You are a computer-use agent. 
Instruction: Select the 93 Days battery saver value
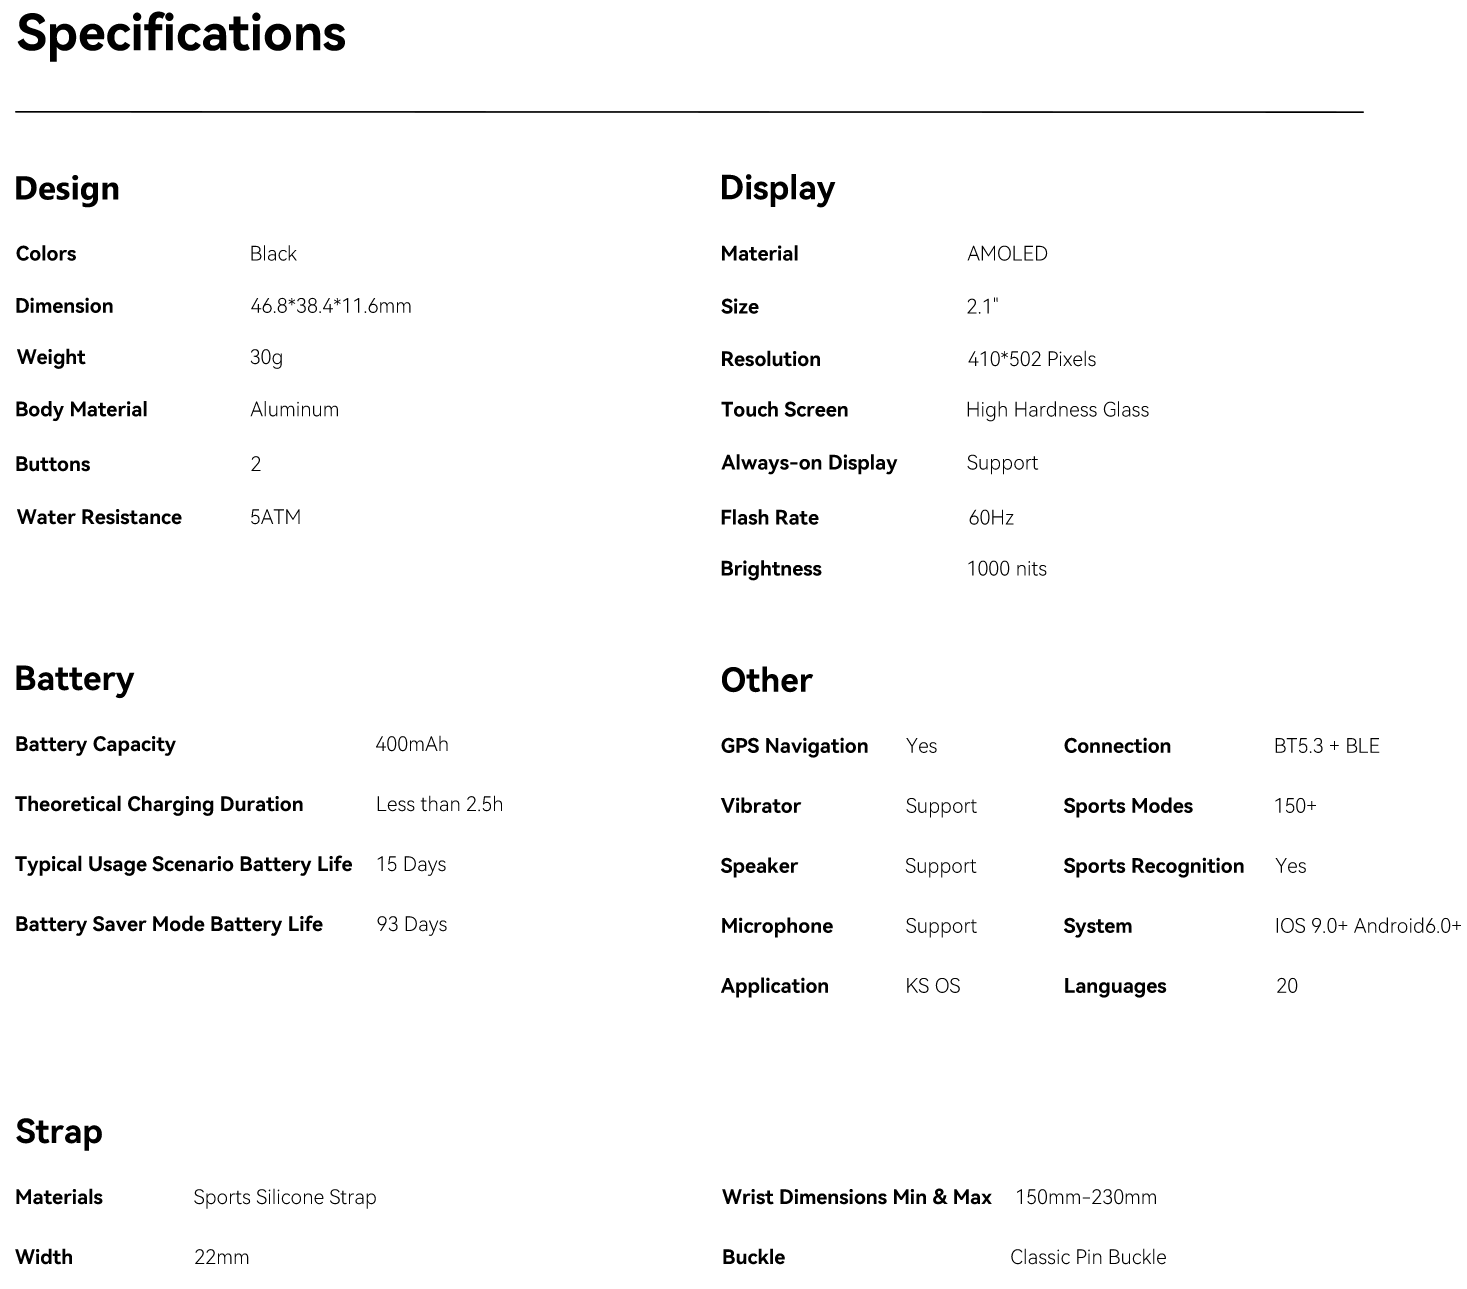[411, 924]
